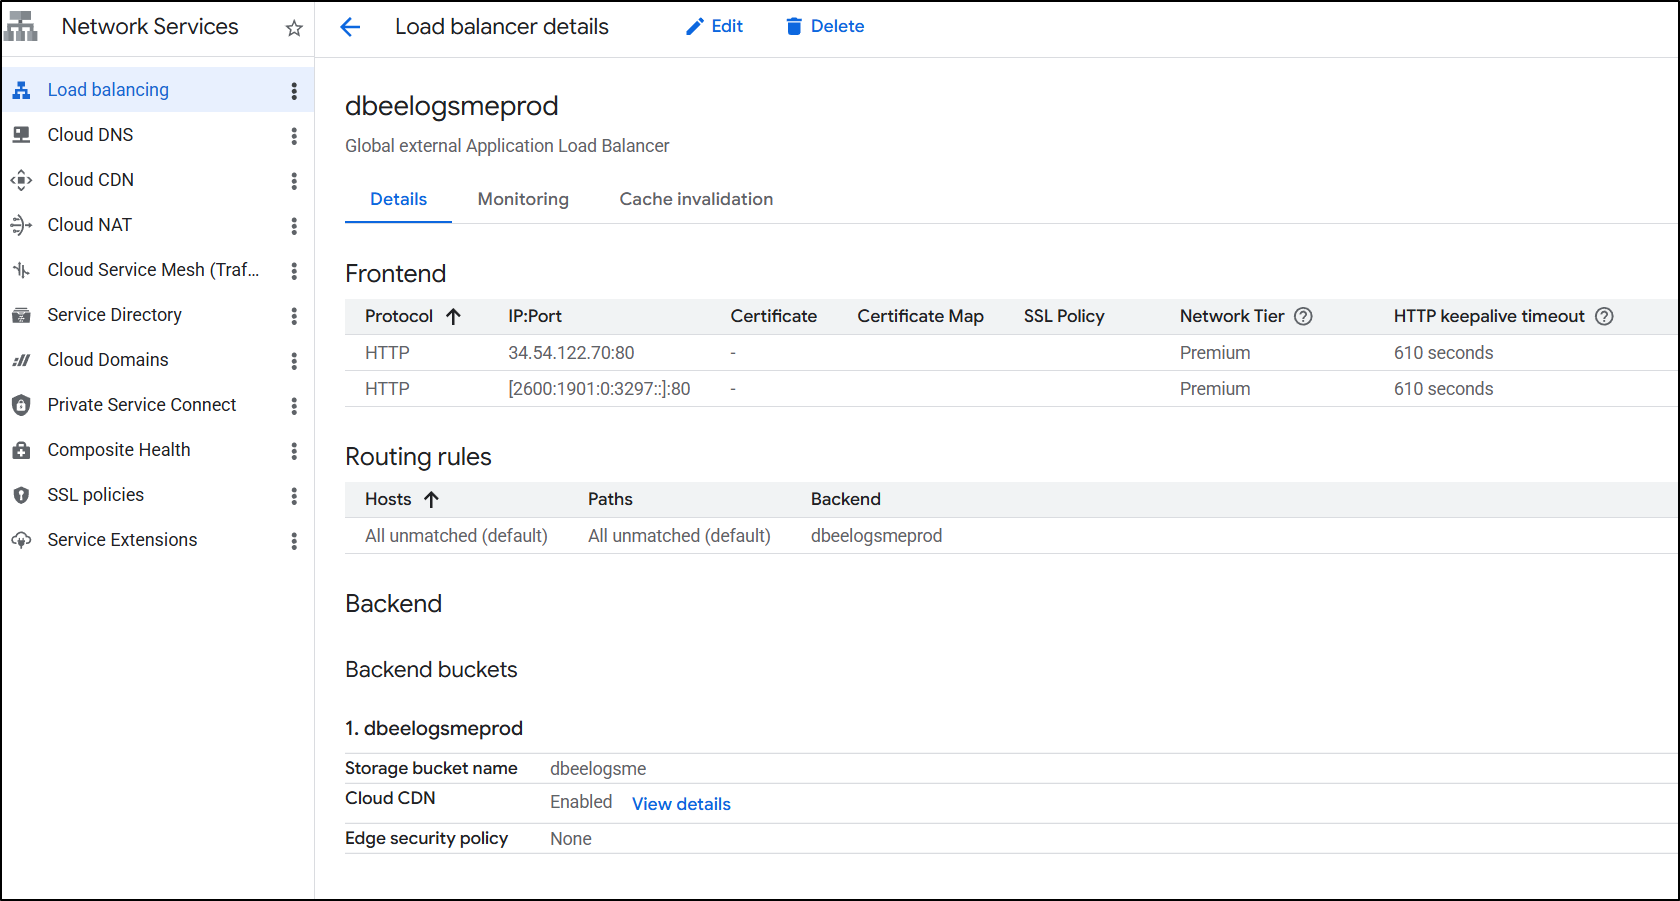Click the back arrow icon
Image resolution: width=1680 pixels, height=901 pixels.
tap(350, 27)
